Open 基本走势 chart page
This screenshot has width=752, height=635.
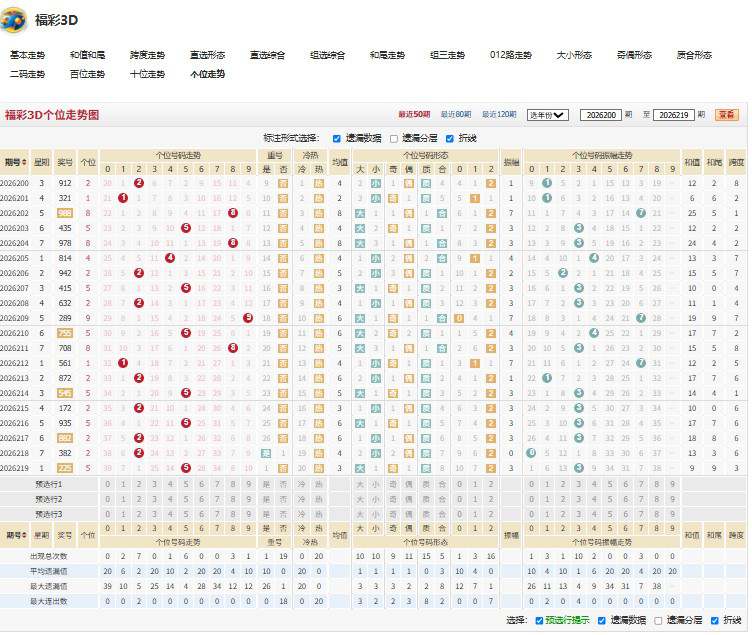click(x=27, y=55)
